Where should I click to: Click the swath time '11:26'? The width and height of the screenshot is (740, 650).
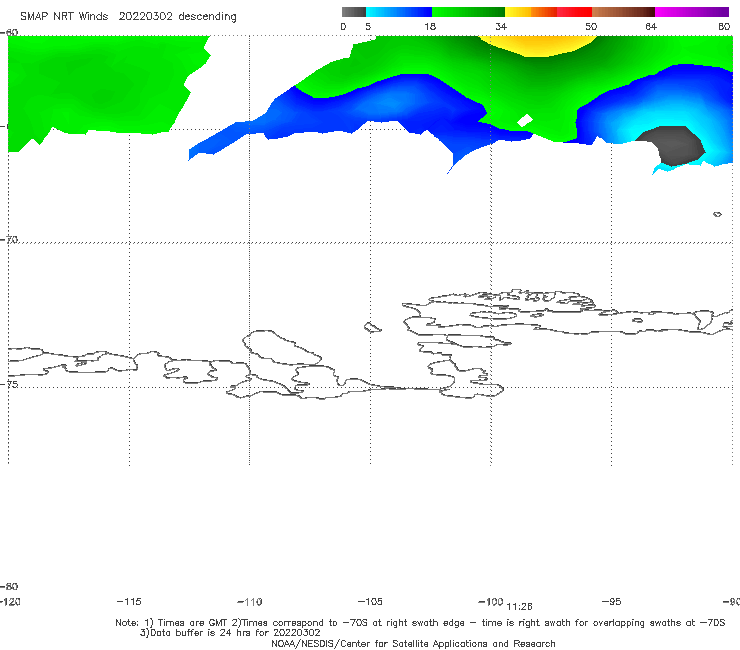pyautogui.click(x=519, y=607)
